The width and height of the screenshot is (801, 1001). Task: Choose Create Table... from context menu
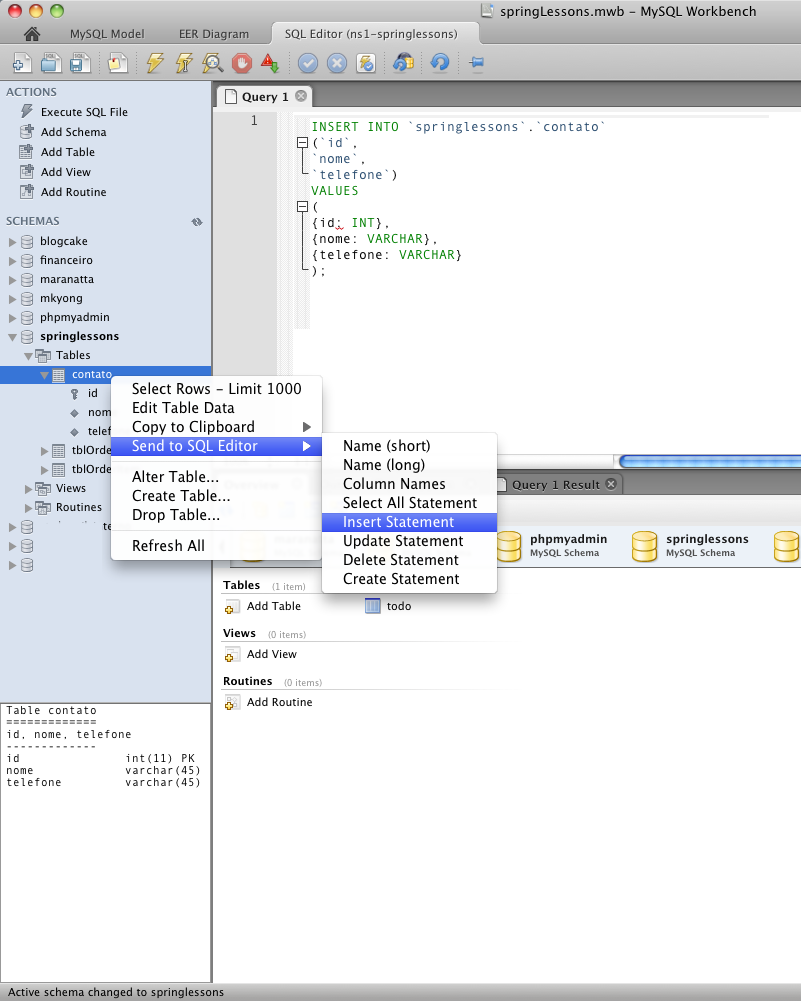[216, 496]
